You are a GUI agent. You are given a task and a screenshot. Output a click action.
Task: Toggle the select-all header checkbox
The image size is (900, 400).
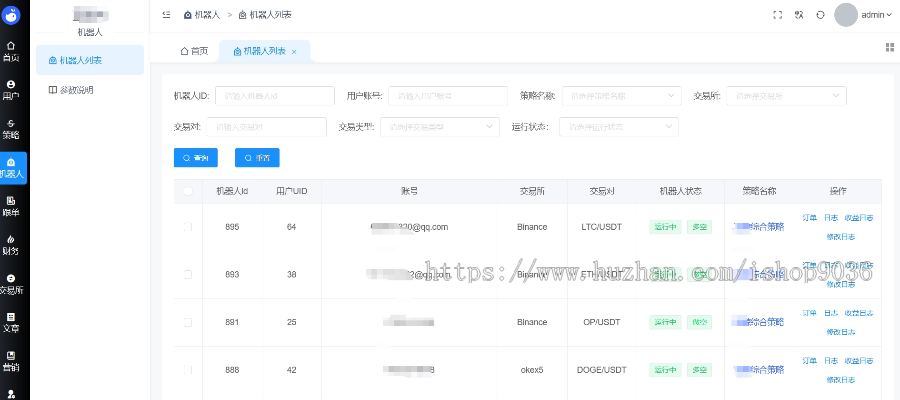click(188, 191)
